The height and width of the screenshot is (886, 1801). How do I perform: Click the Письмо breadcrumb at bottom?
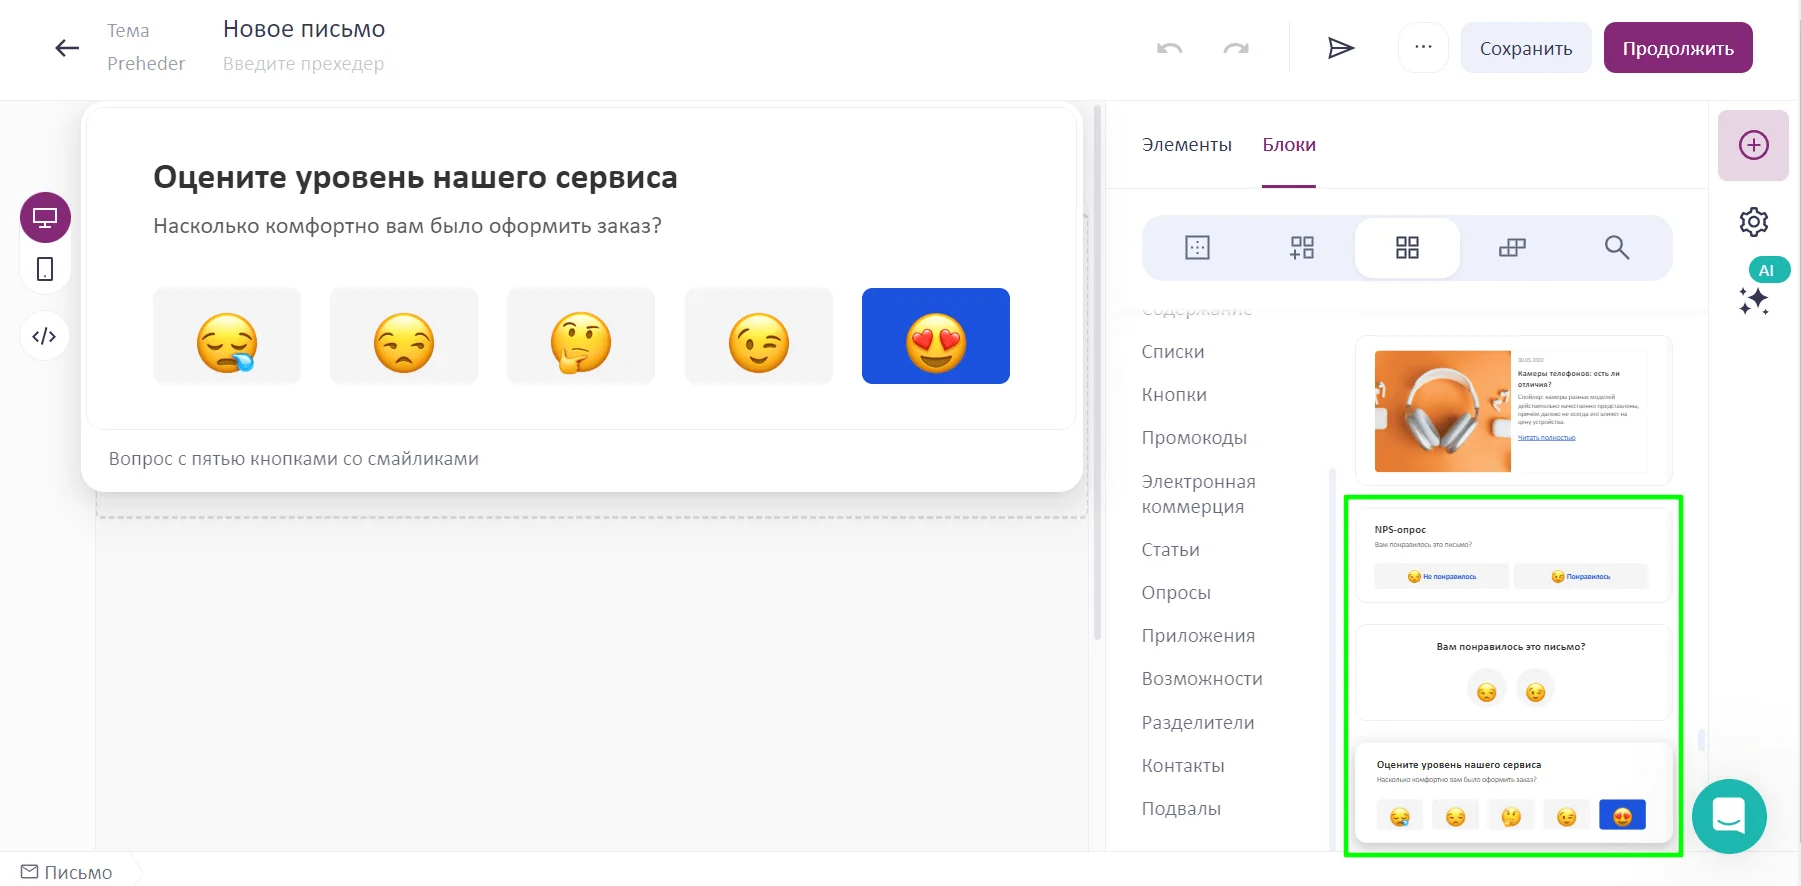pos(67,872)
